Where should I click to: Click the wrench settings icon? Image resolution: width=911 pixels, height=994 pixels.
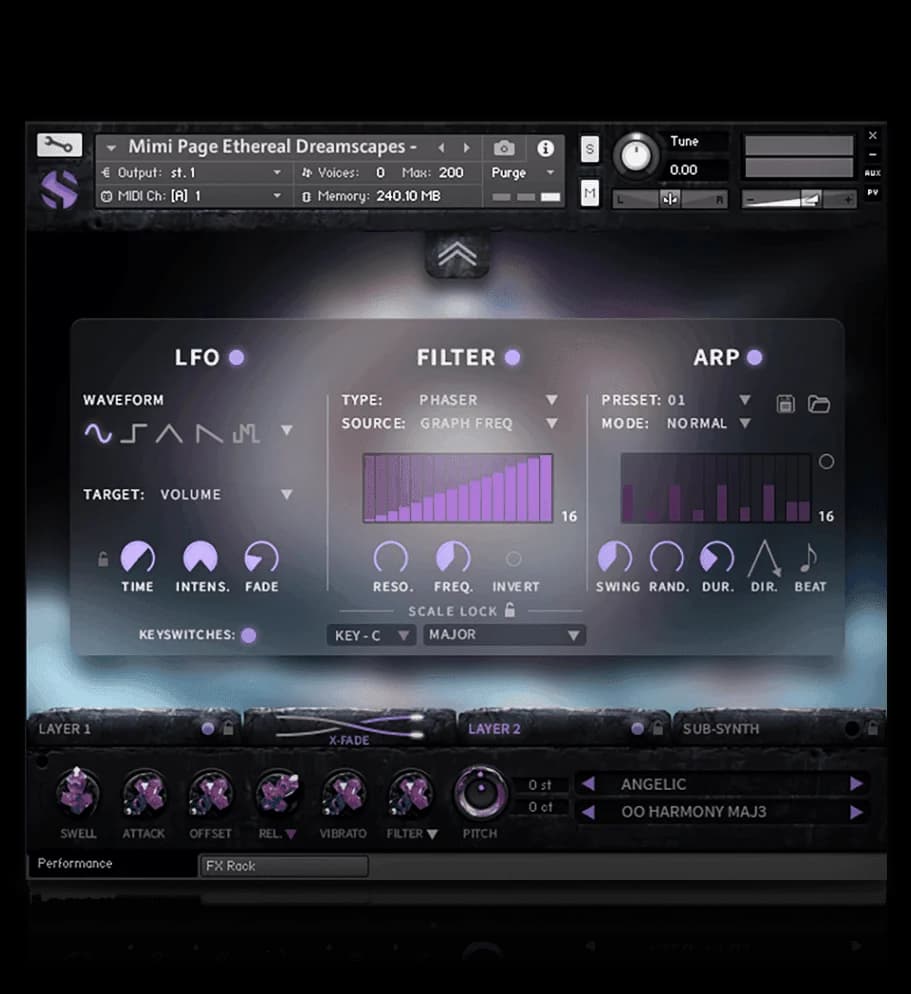[x=59, y=145]
